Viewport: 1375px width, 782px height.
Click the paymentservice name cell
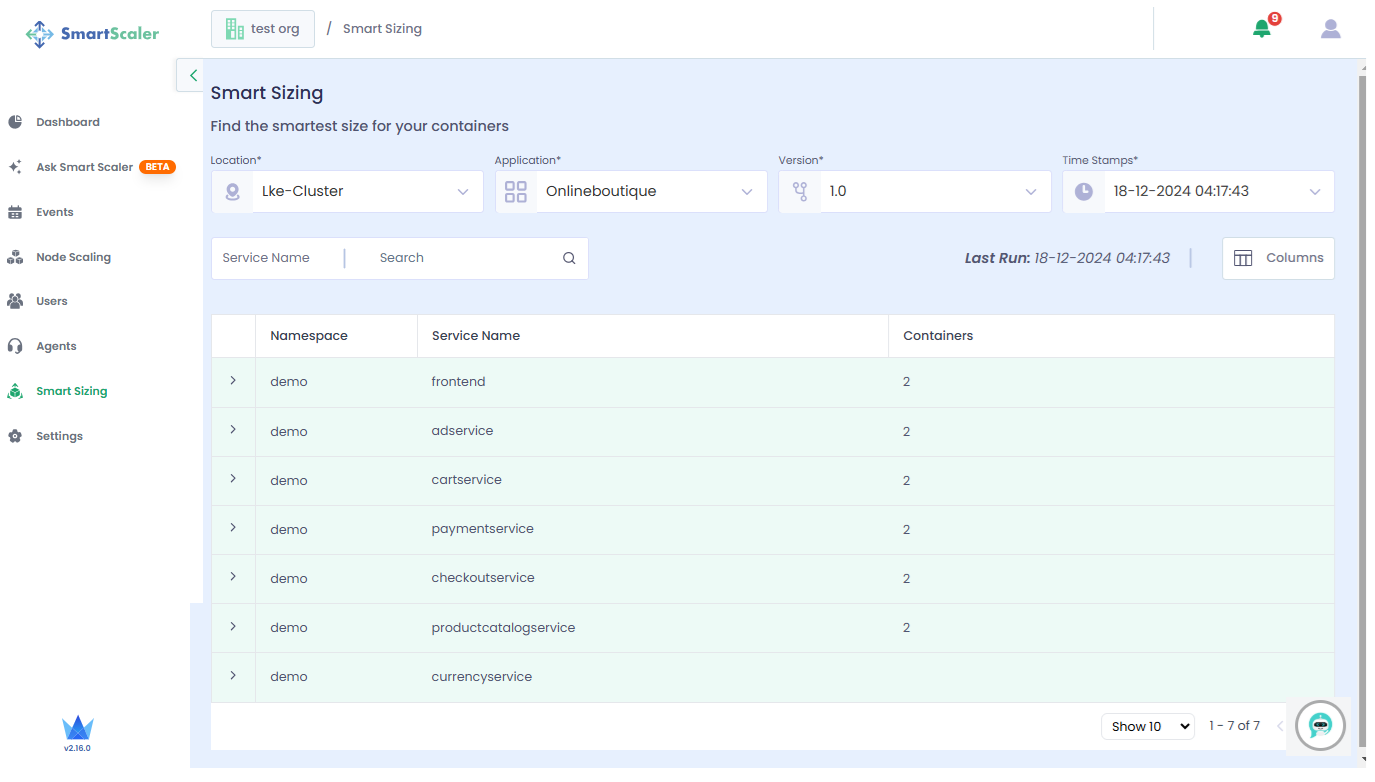[483, 529]
